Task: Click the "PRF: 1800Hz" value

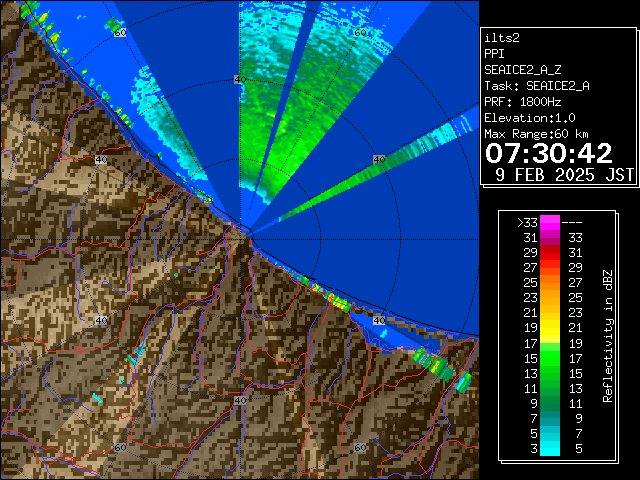Action: pos(522,102)
